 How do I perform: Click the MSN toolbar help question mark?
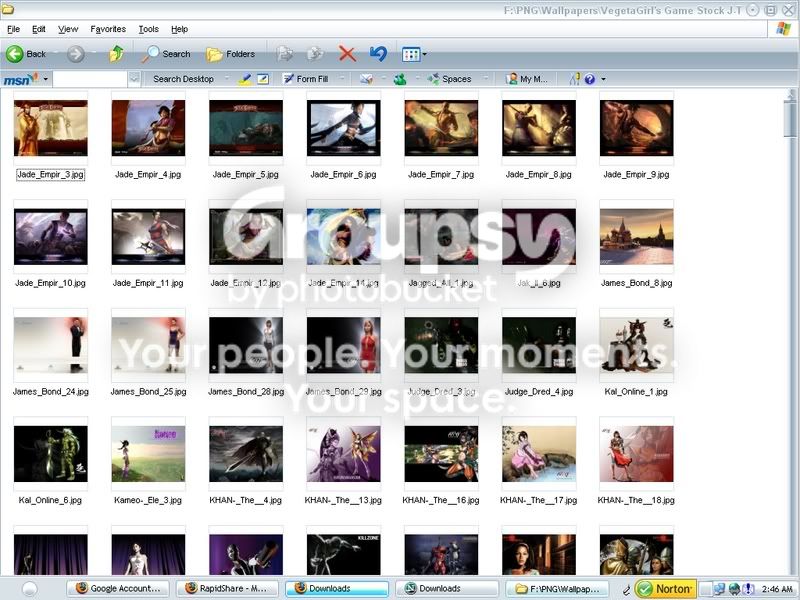590,79
